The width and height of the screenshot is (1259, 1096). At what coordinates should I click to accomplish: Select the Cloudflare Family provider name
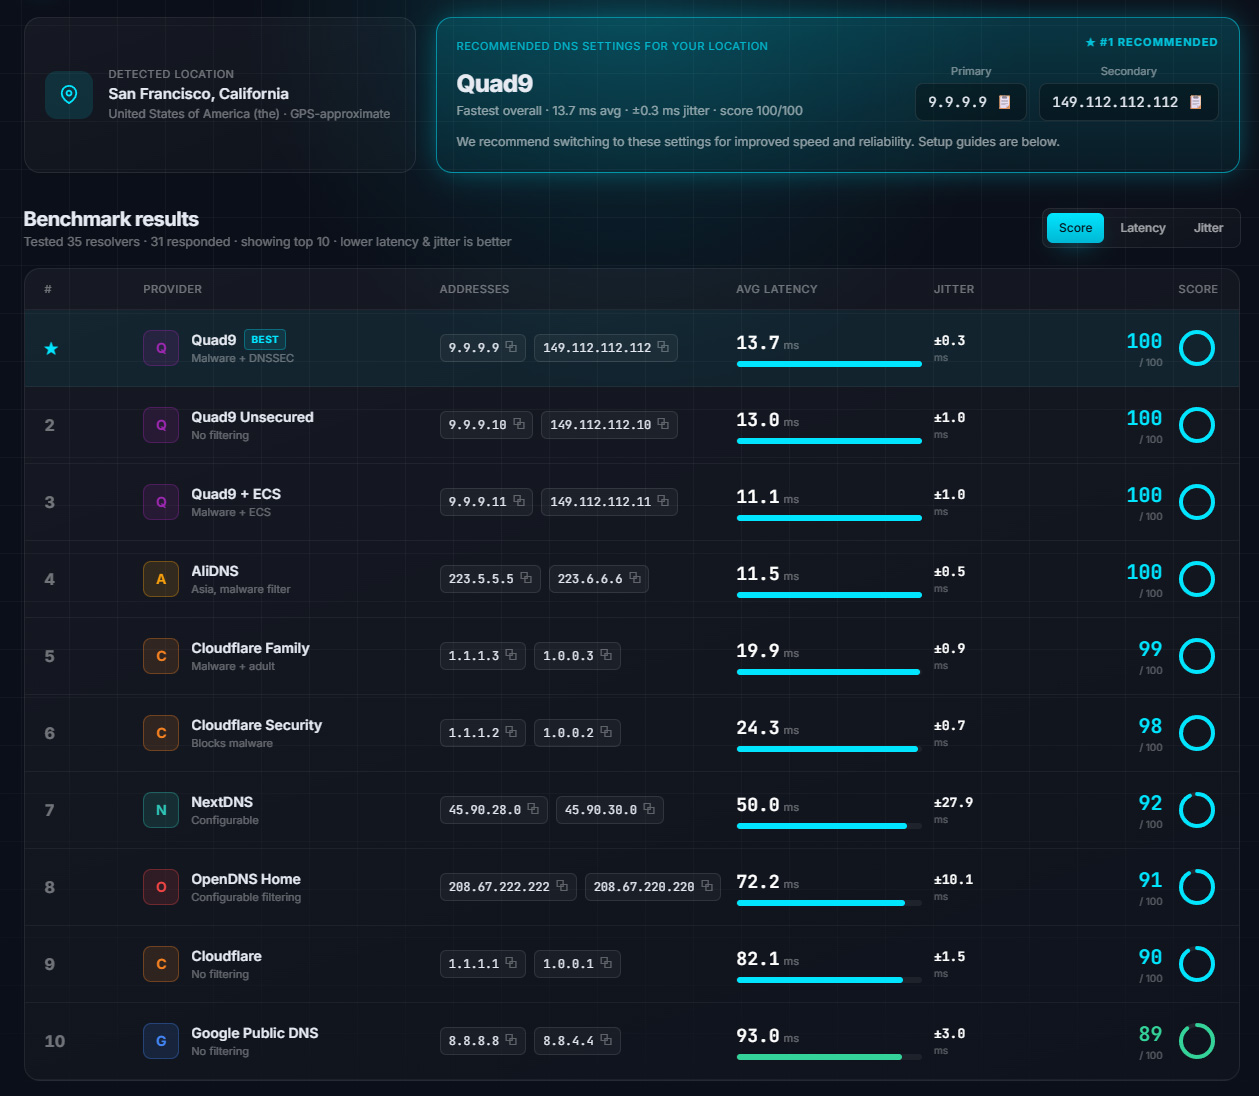point(250,648)
